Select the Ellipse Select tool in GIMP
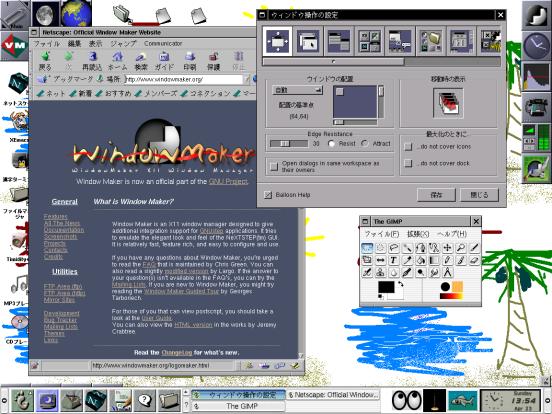This screenshot has height=414, width=552. click(x=381, y=248)
